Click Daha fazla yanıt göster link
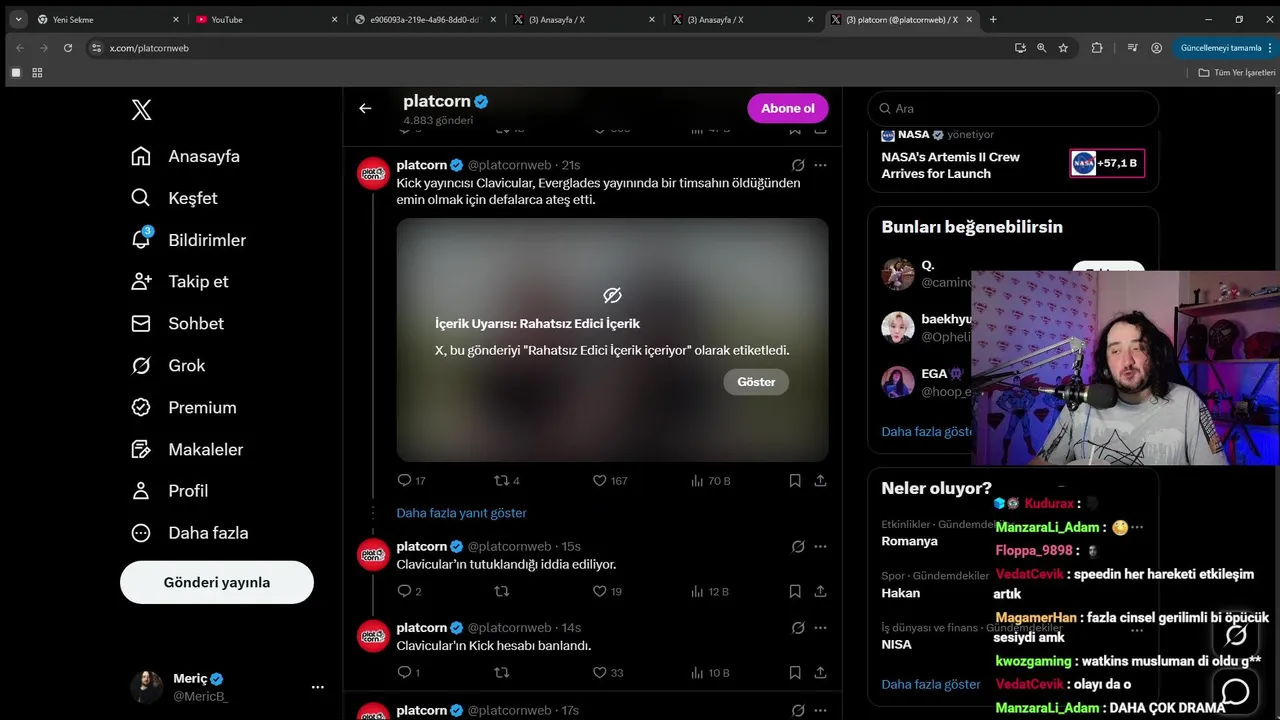Image resolution: width=1280 pixels, height=720 pixels. (x=461, y=513)
